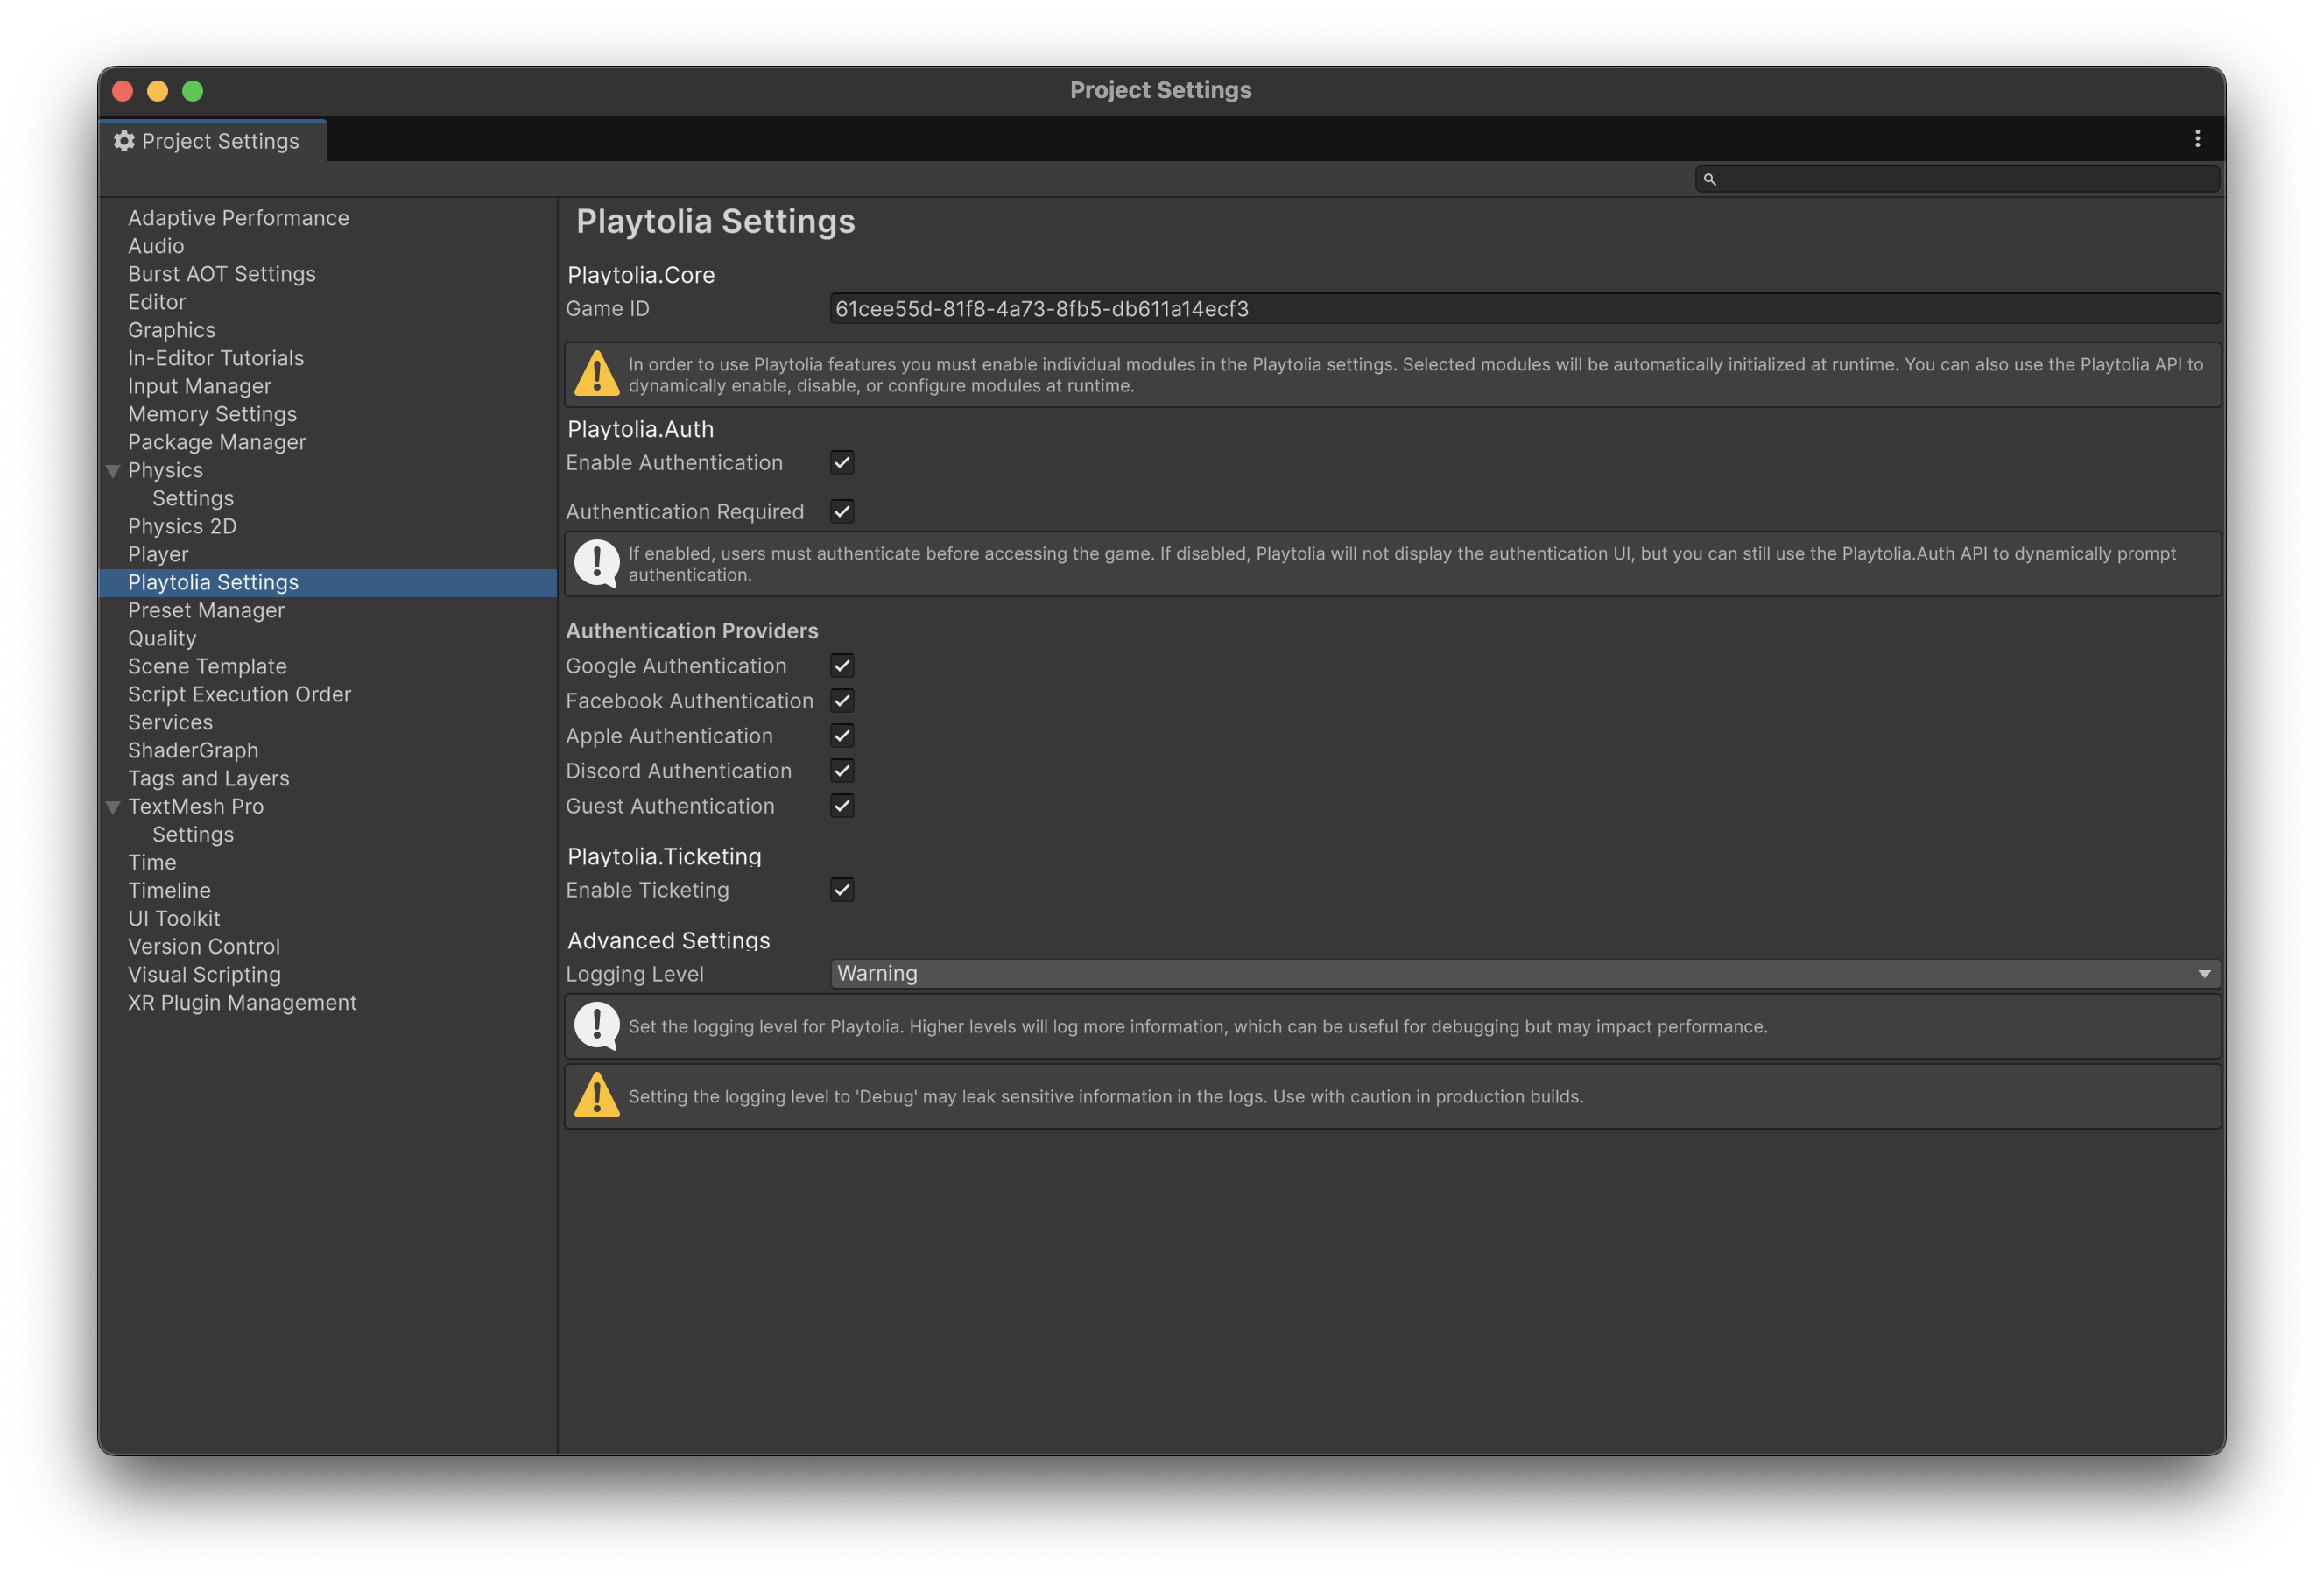Click the Advanced Settings heading

click(669, 940)
